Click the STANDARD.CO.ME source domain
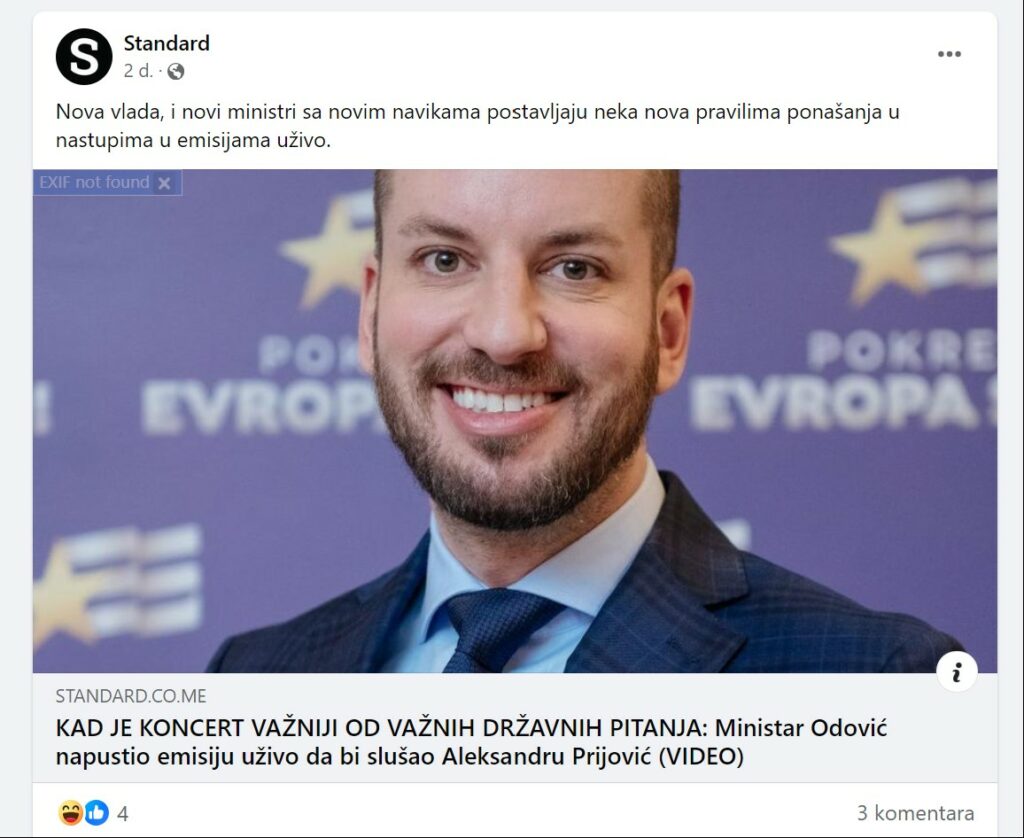This screenshot has width=1024, height=838. click(131, 696)
